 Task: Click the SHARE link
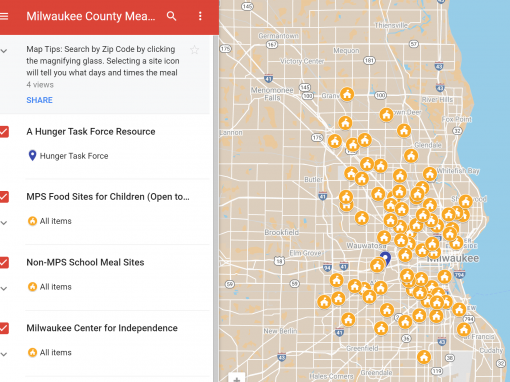click(x=39, y=100)
